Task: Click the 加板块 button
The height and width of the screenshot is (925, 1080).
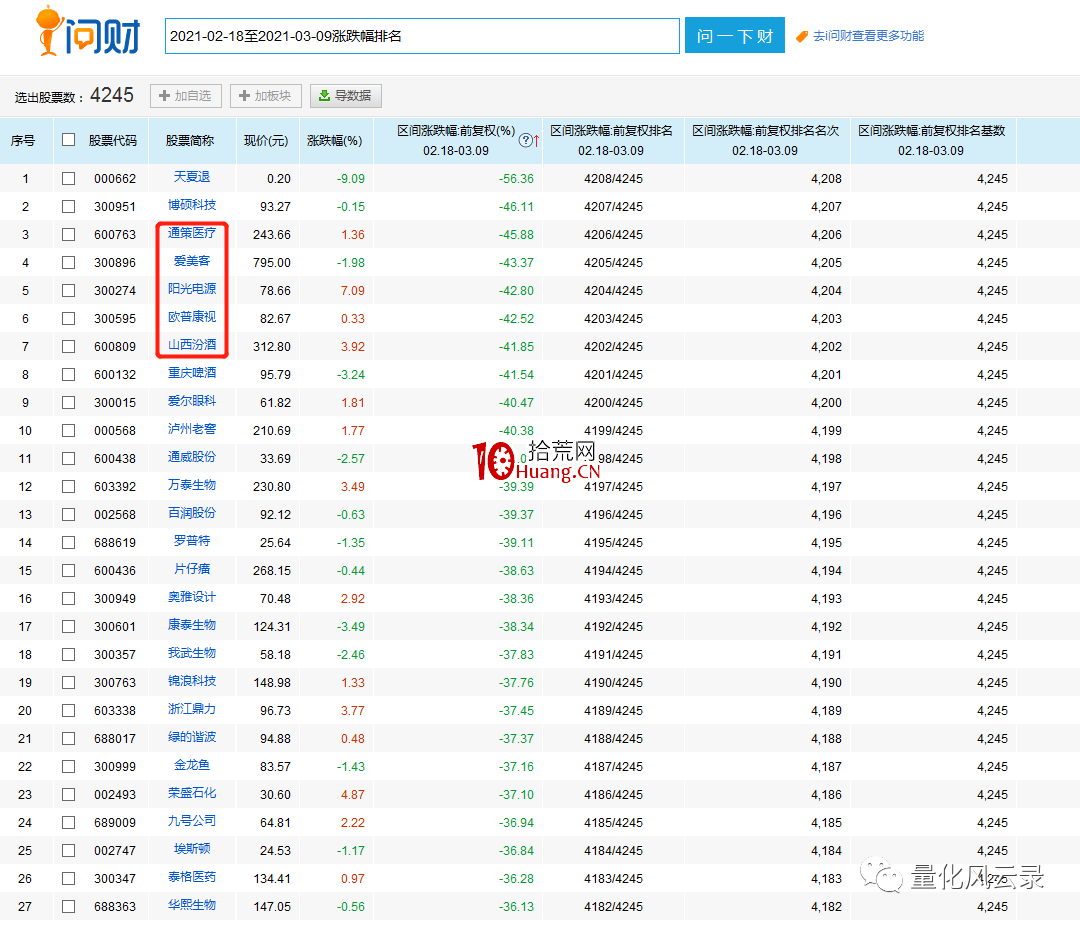Action: tap(266, 96)
